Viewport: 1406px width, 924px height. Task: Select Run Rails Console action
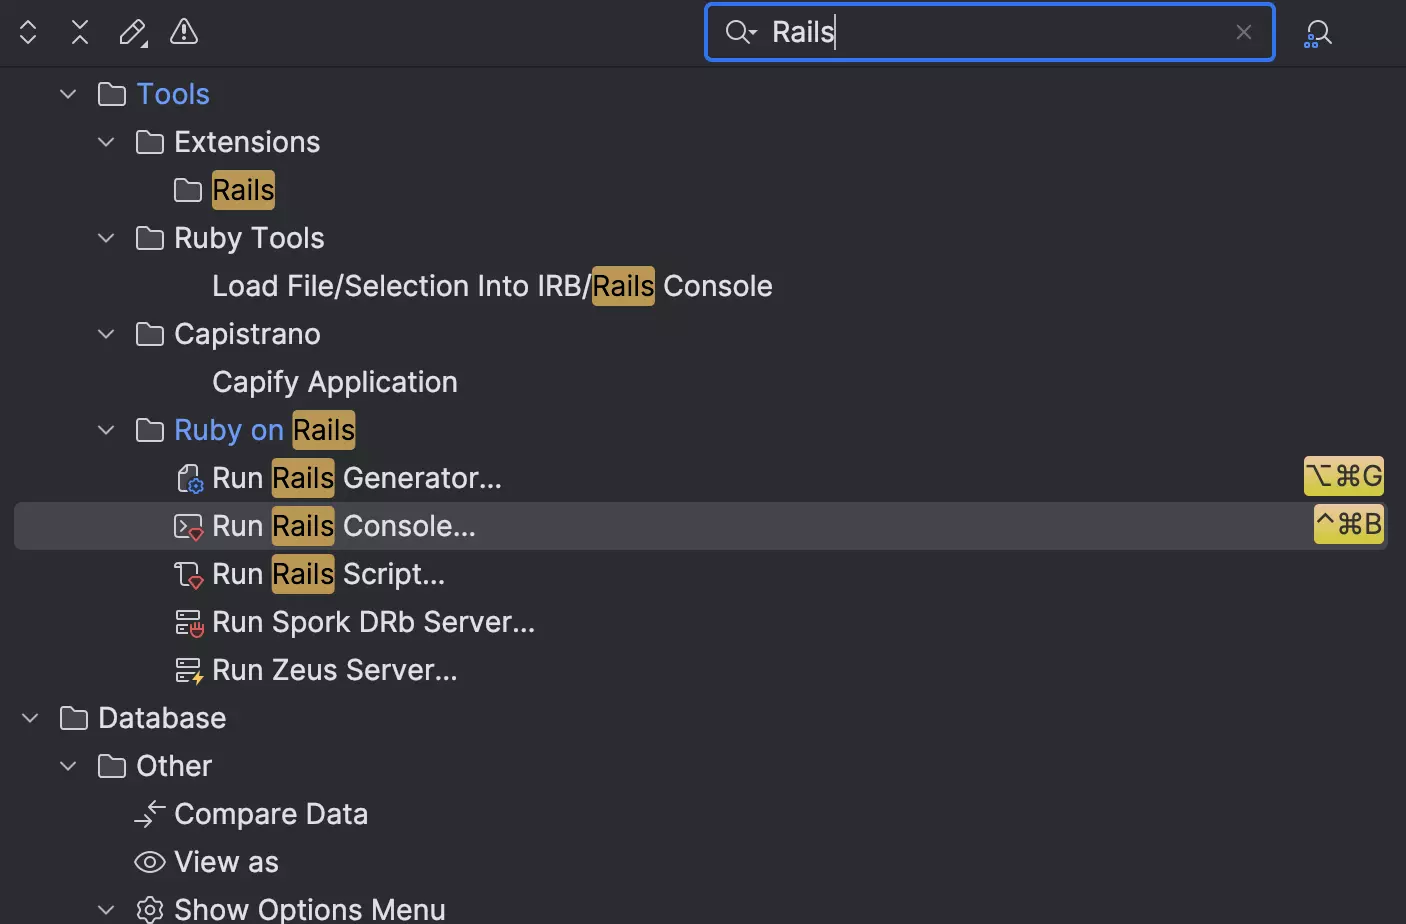pos(343,526)
